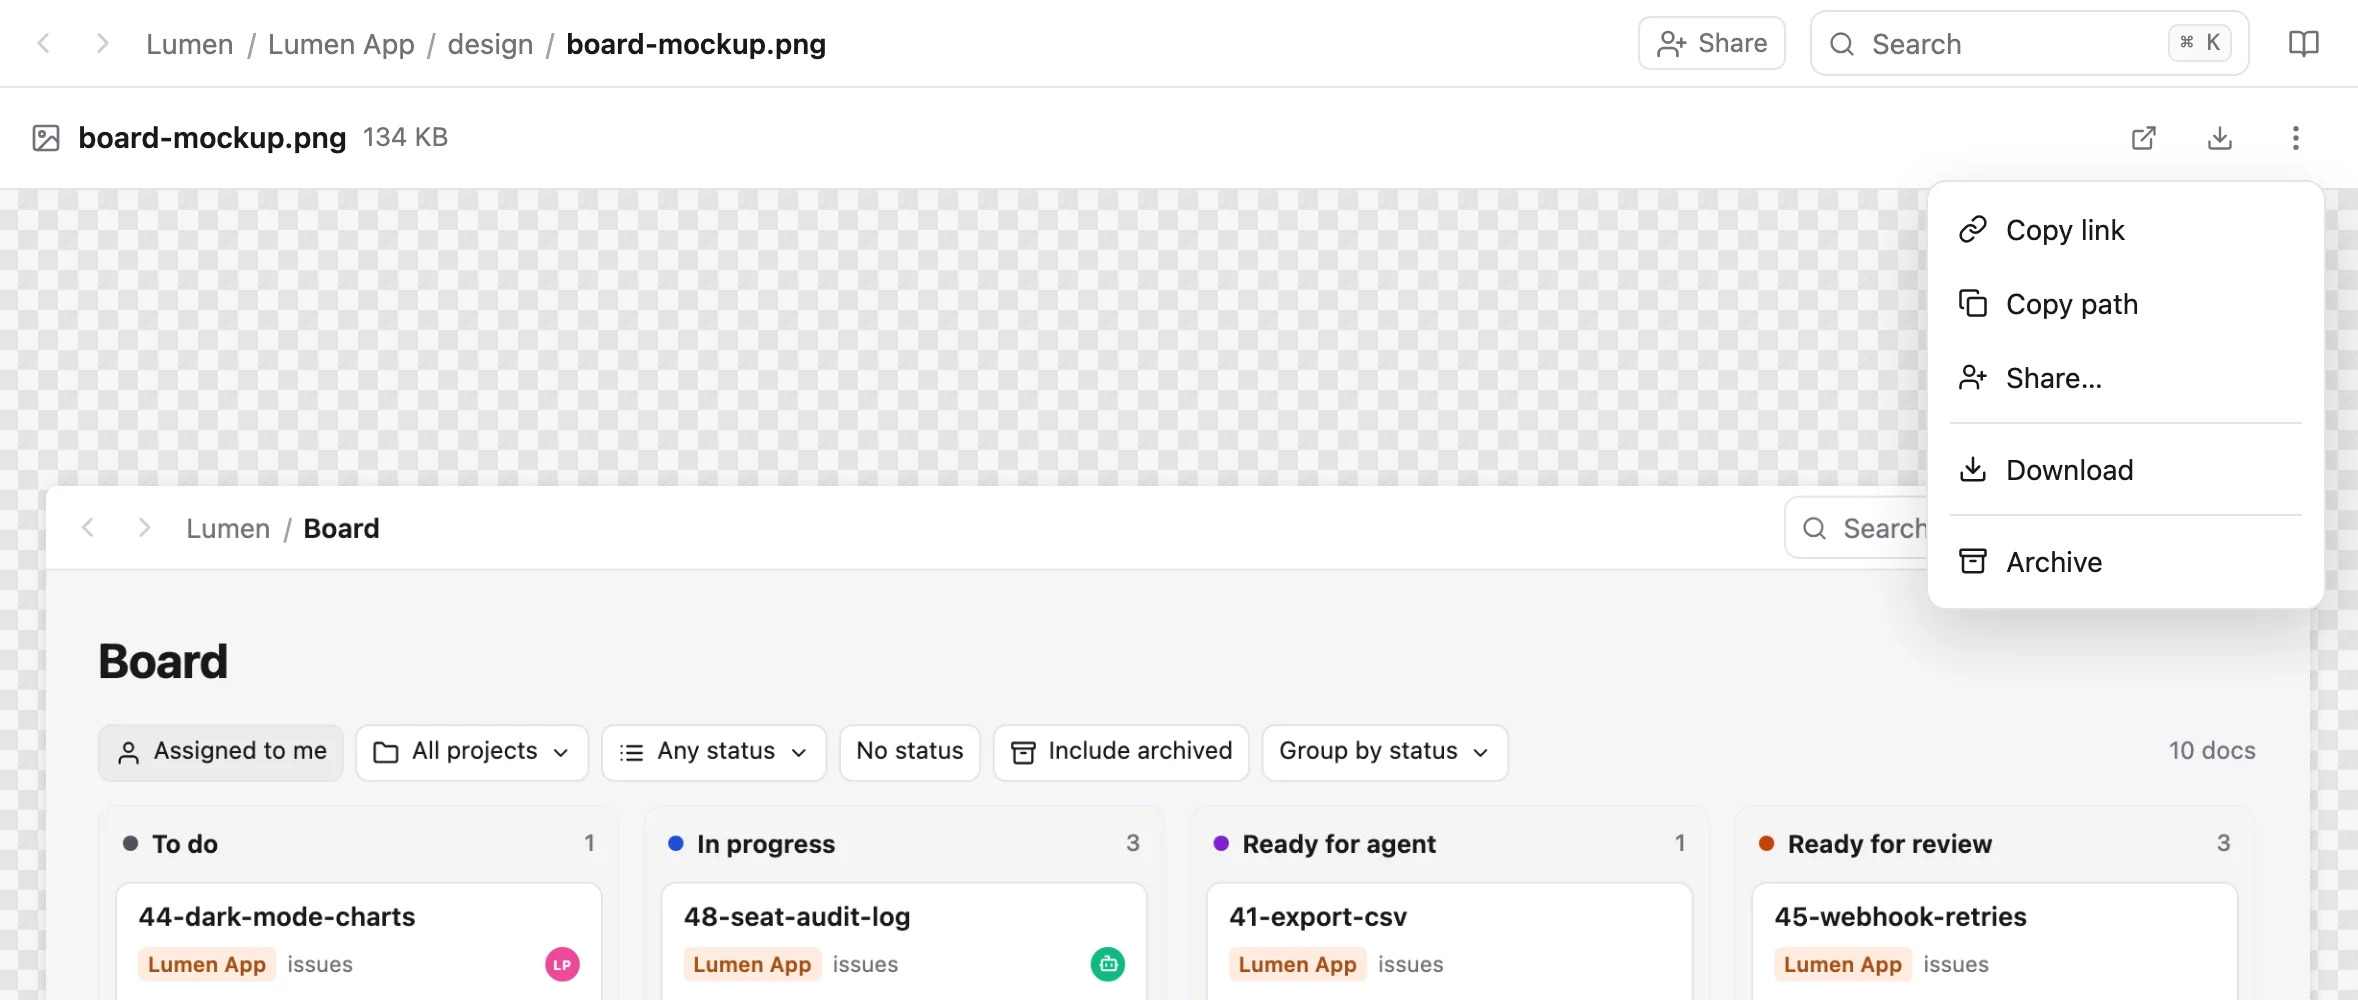2358x1000 pixels.
Task: Click the Ready for agent column header
Action: pos(1449,844)
